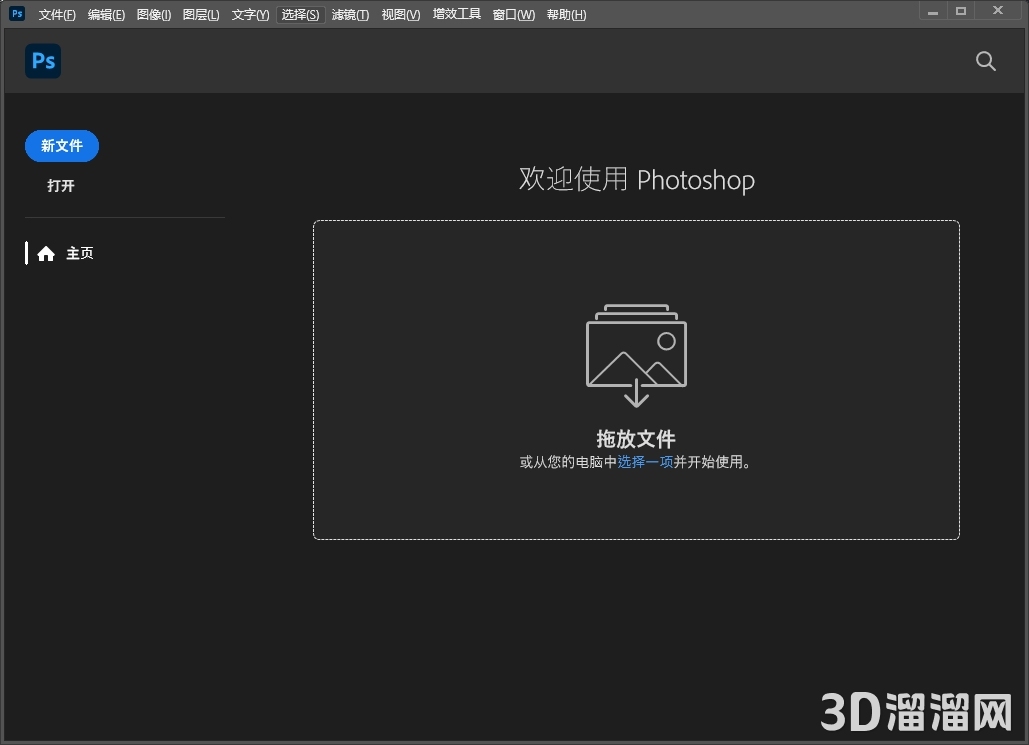Open the 选择 (Select) menu
1029x745 pixels.
(299, 14)
